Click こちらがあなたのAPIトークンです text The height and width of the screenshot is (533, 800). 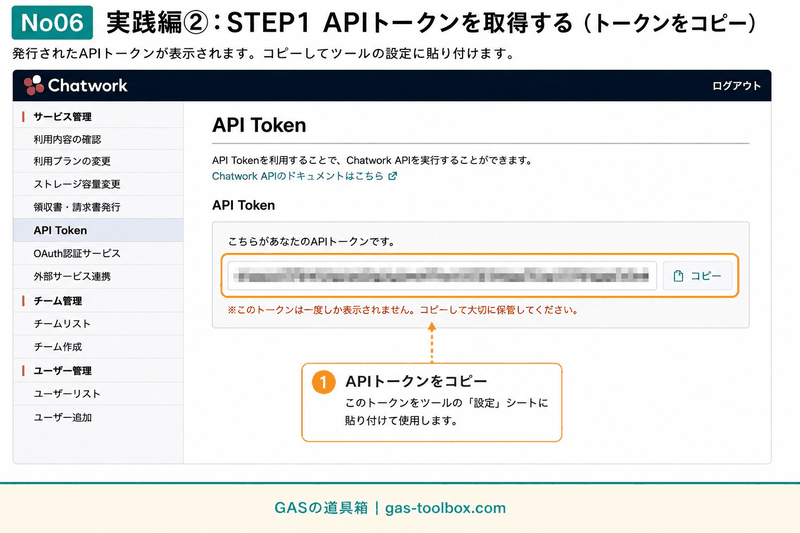pos(312,242)
